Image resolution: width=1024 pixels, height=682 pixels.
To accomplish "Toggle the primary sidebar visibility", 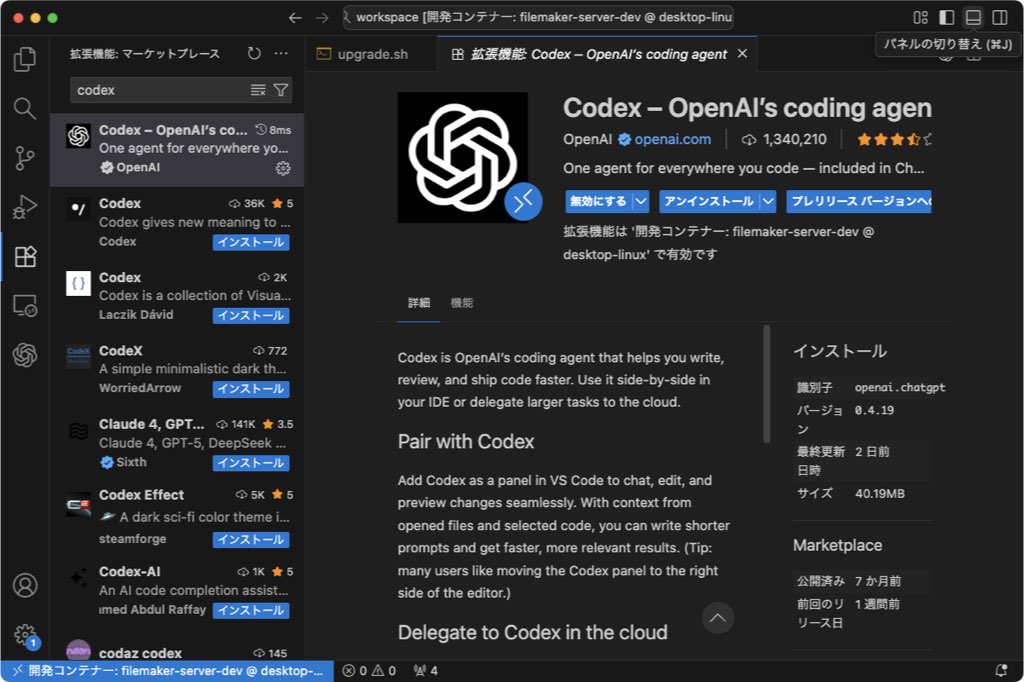I will (x=946, y=18).
